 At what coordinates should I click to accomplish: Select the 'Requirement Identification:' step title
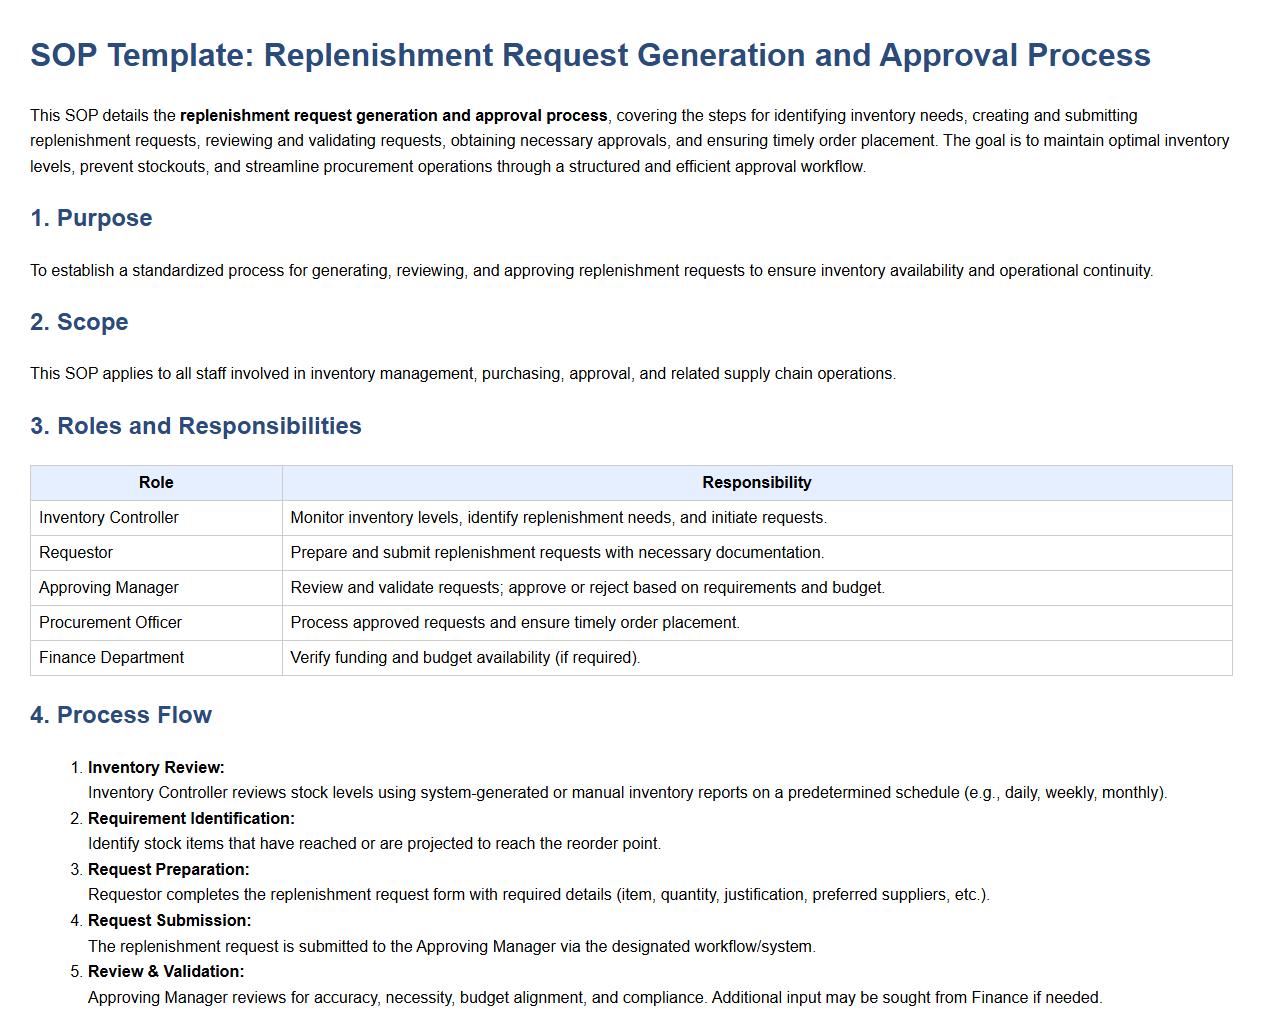(x=191, y=819)
